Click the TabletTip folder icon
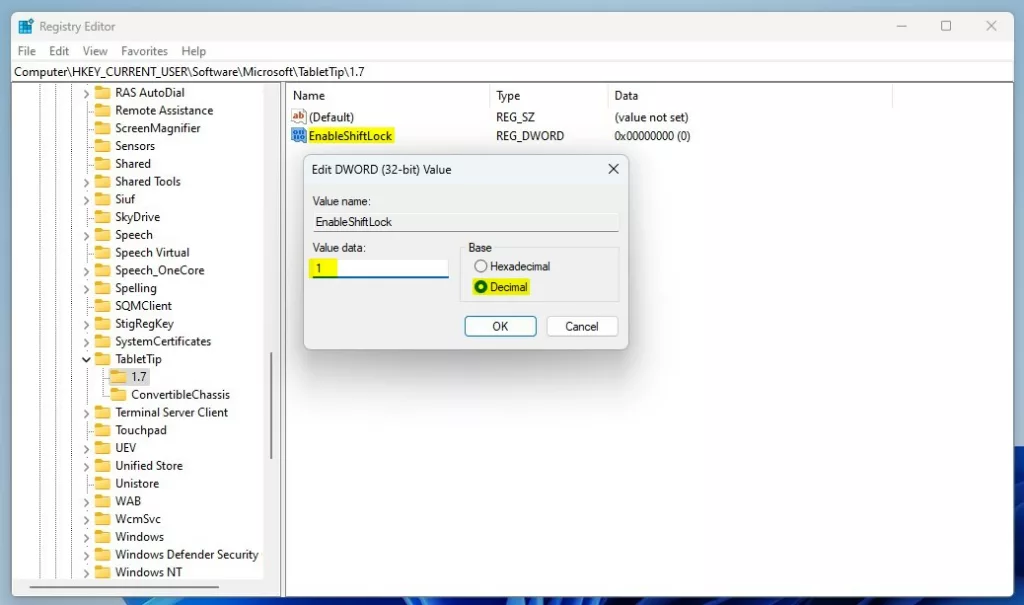 [x=103, y=358]
